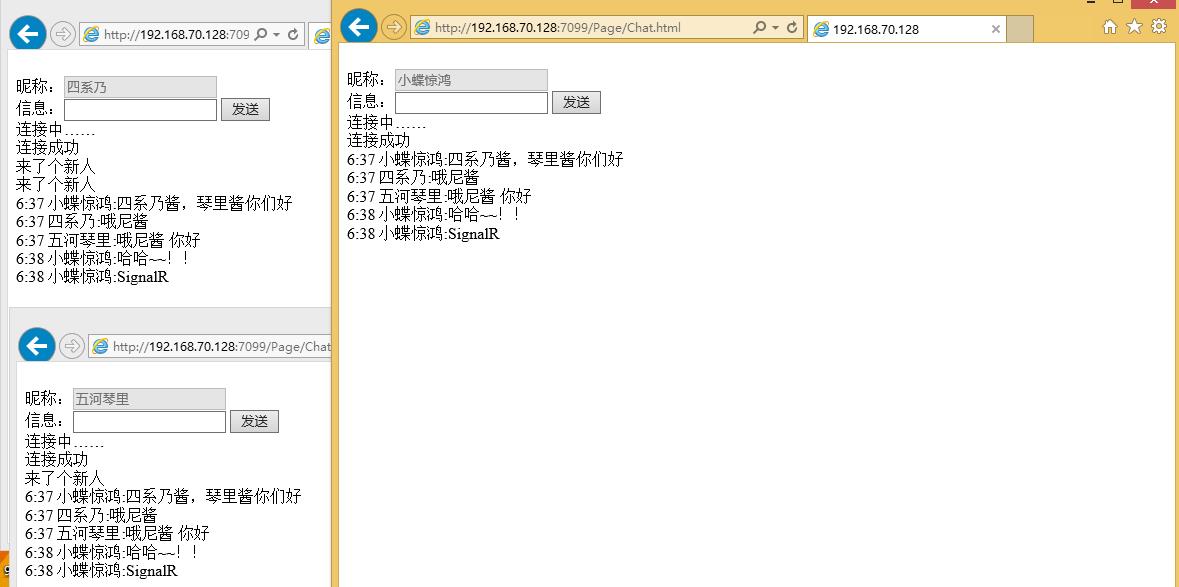This screenshot has height=587, width=1179.
Task: Click 发送 button in 小蝶惊鸿 window
Action: [x=576, y=102]
